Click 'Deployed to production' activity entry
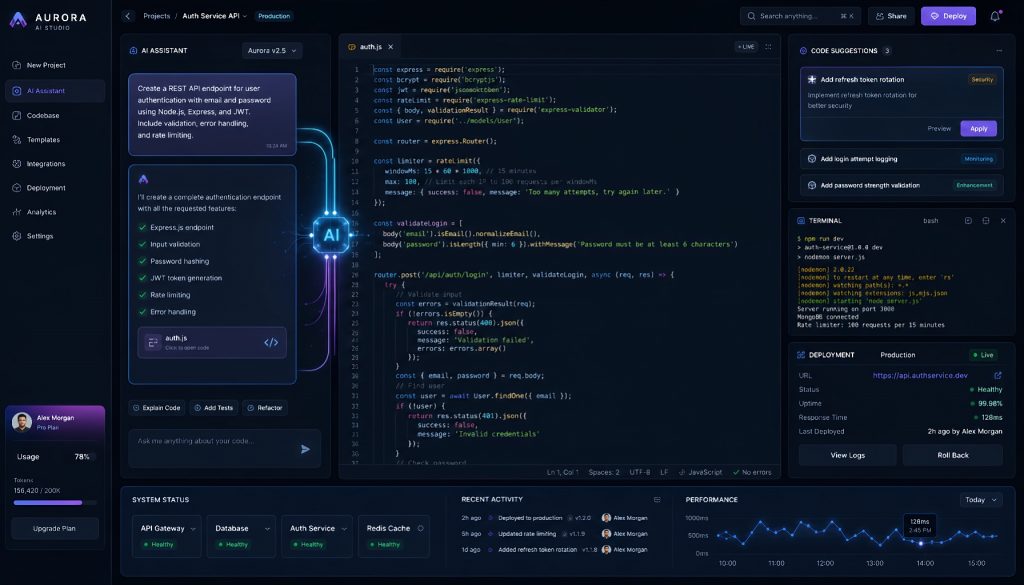Viewport: 1024px width, 585px height. [x=554, y=518]
